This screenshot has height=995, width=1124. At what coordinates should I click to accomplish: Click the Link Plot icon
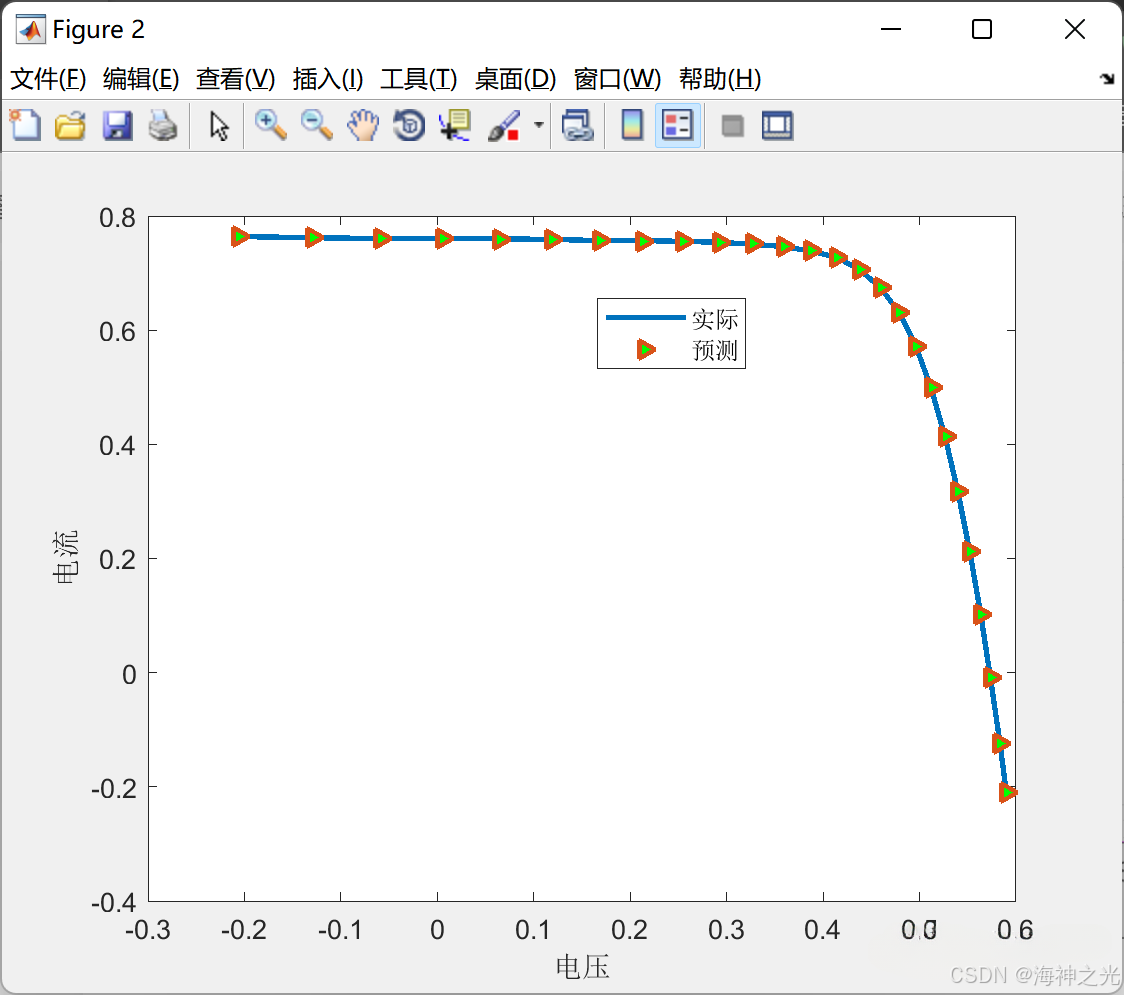click(x=577, y=125)
